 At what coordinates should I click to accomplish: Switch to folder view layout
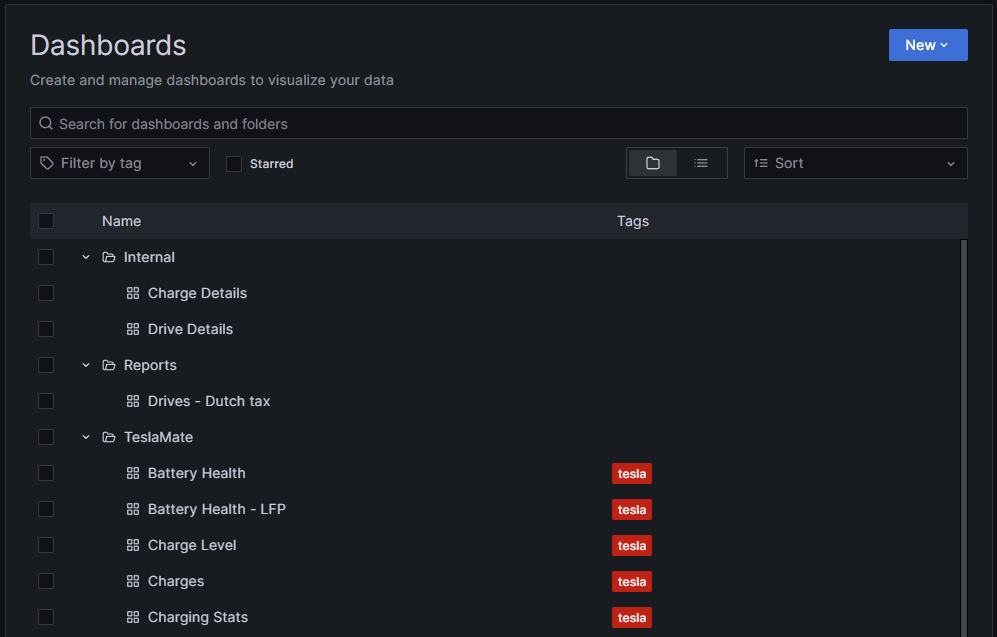point(652,163)
